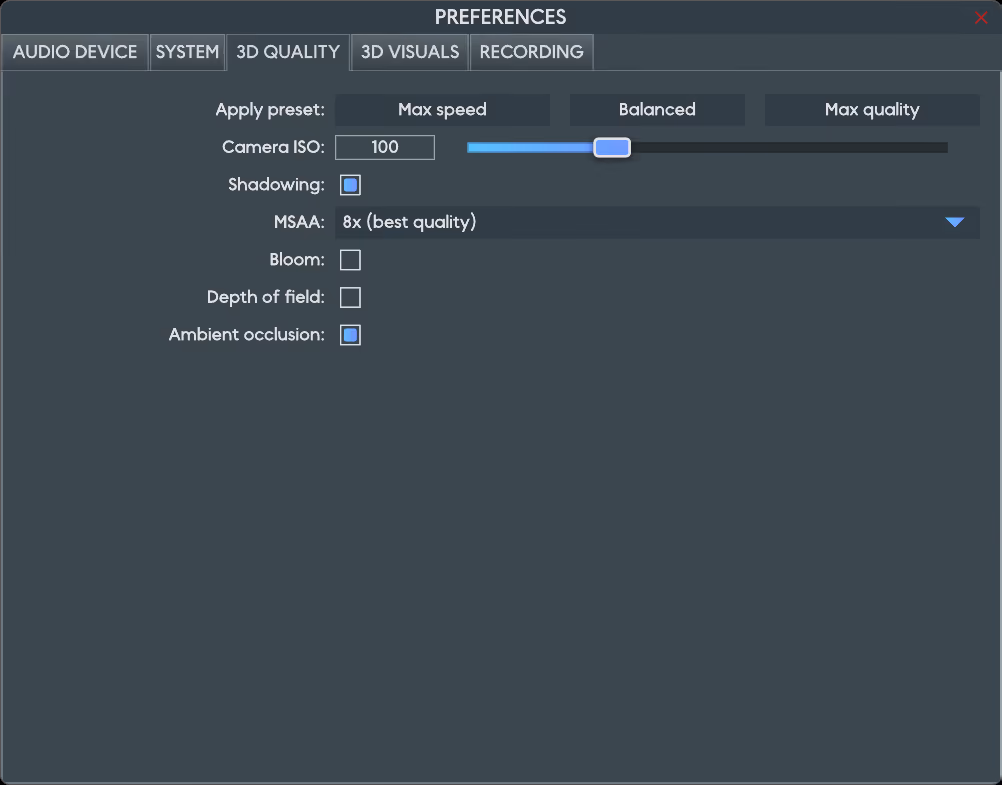Click the 'Bloom:' label text
This screenshot has height=785, width=1002.
[x=297, y=260]
